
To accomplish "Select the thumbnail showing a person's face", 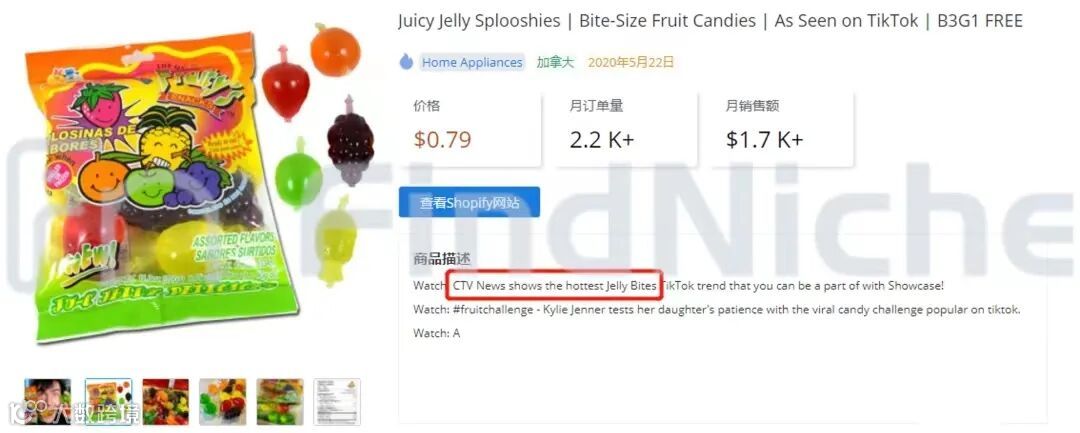I will click(x=48, y=401).
